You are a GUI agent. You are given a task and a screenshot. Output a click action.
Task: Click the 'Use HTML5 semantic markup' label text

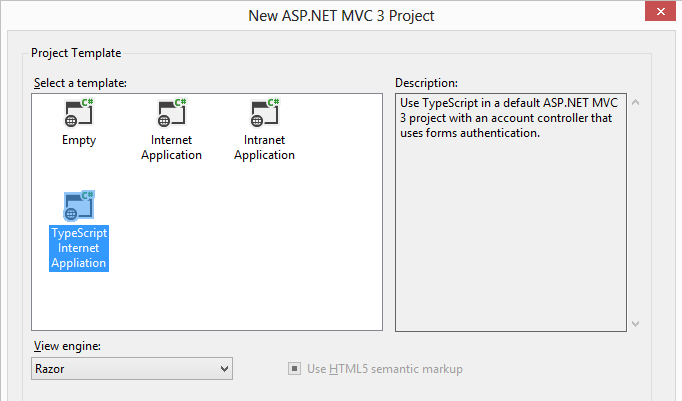pos(384,369)
